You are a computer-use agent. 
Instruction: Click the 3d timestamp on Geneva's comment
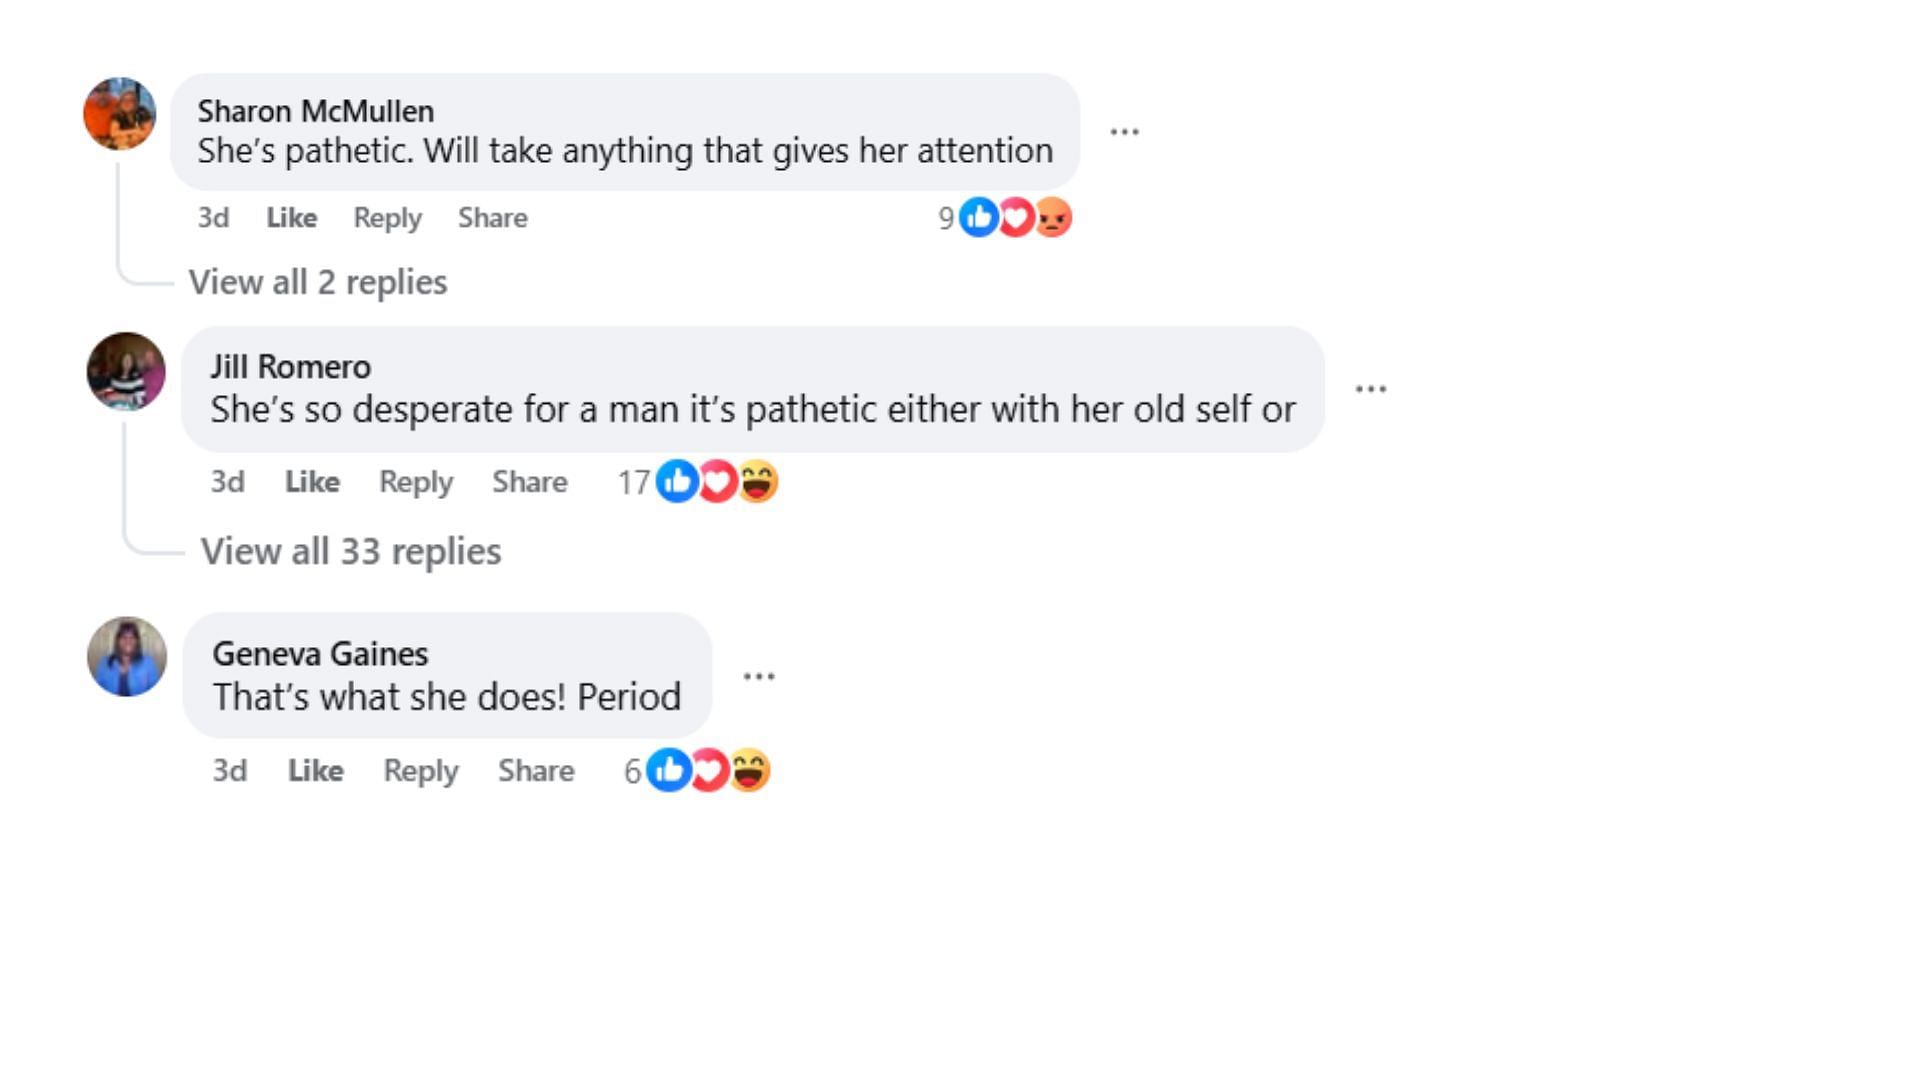click(x=229, y=771)
